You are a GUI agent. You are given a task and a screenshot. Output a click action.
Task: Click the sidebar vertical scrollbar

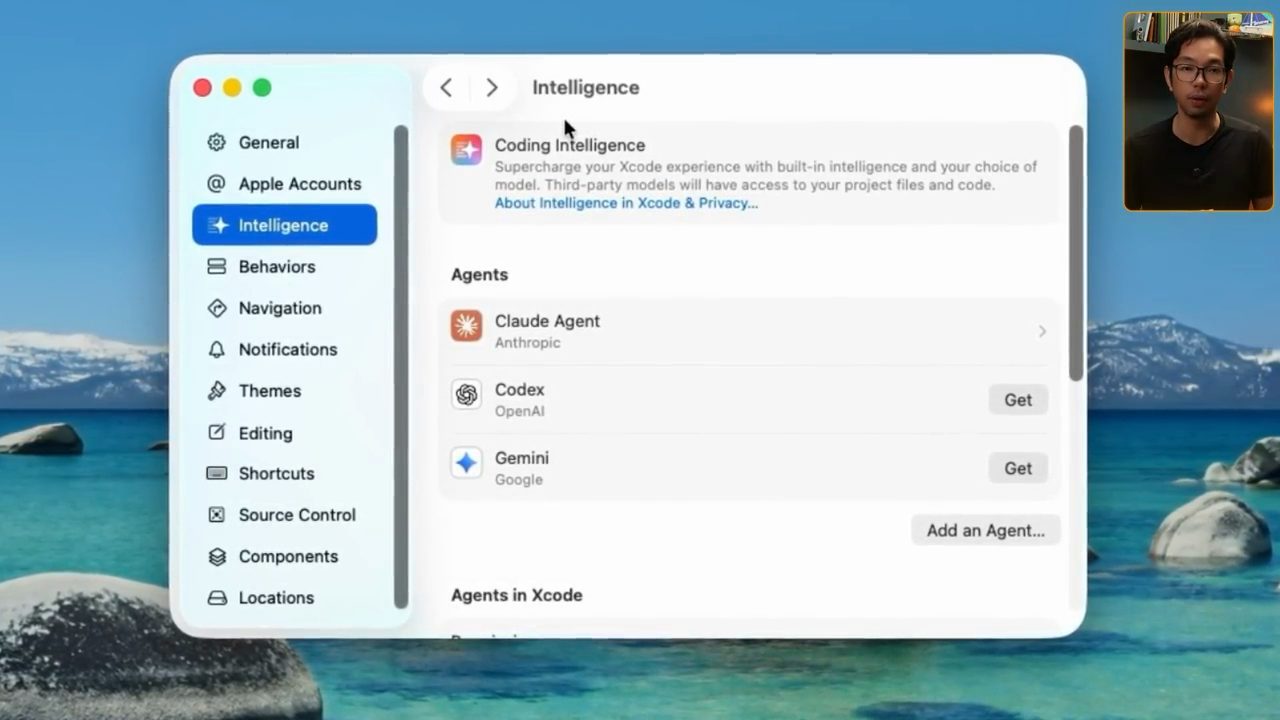(x=401, y=367)
